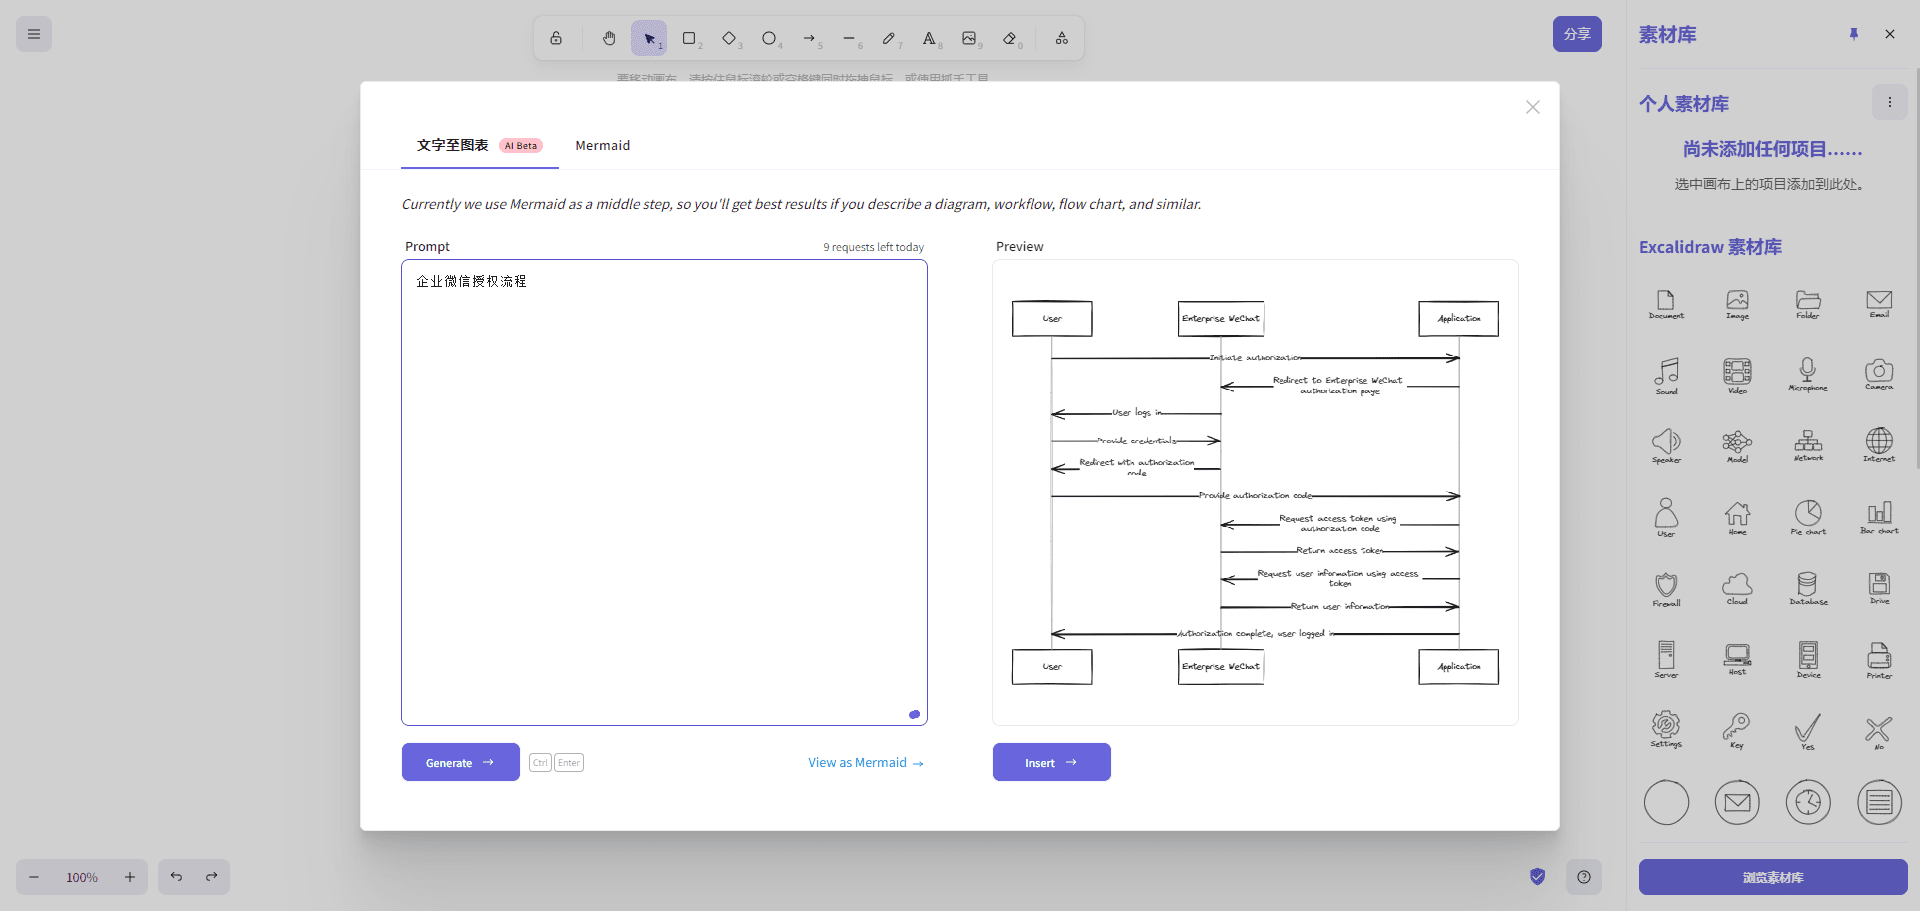Viewport: 1920px width, 911px height.
Task: Select the Arrow drawing tool
Action: 809,38
